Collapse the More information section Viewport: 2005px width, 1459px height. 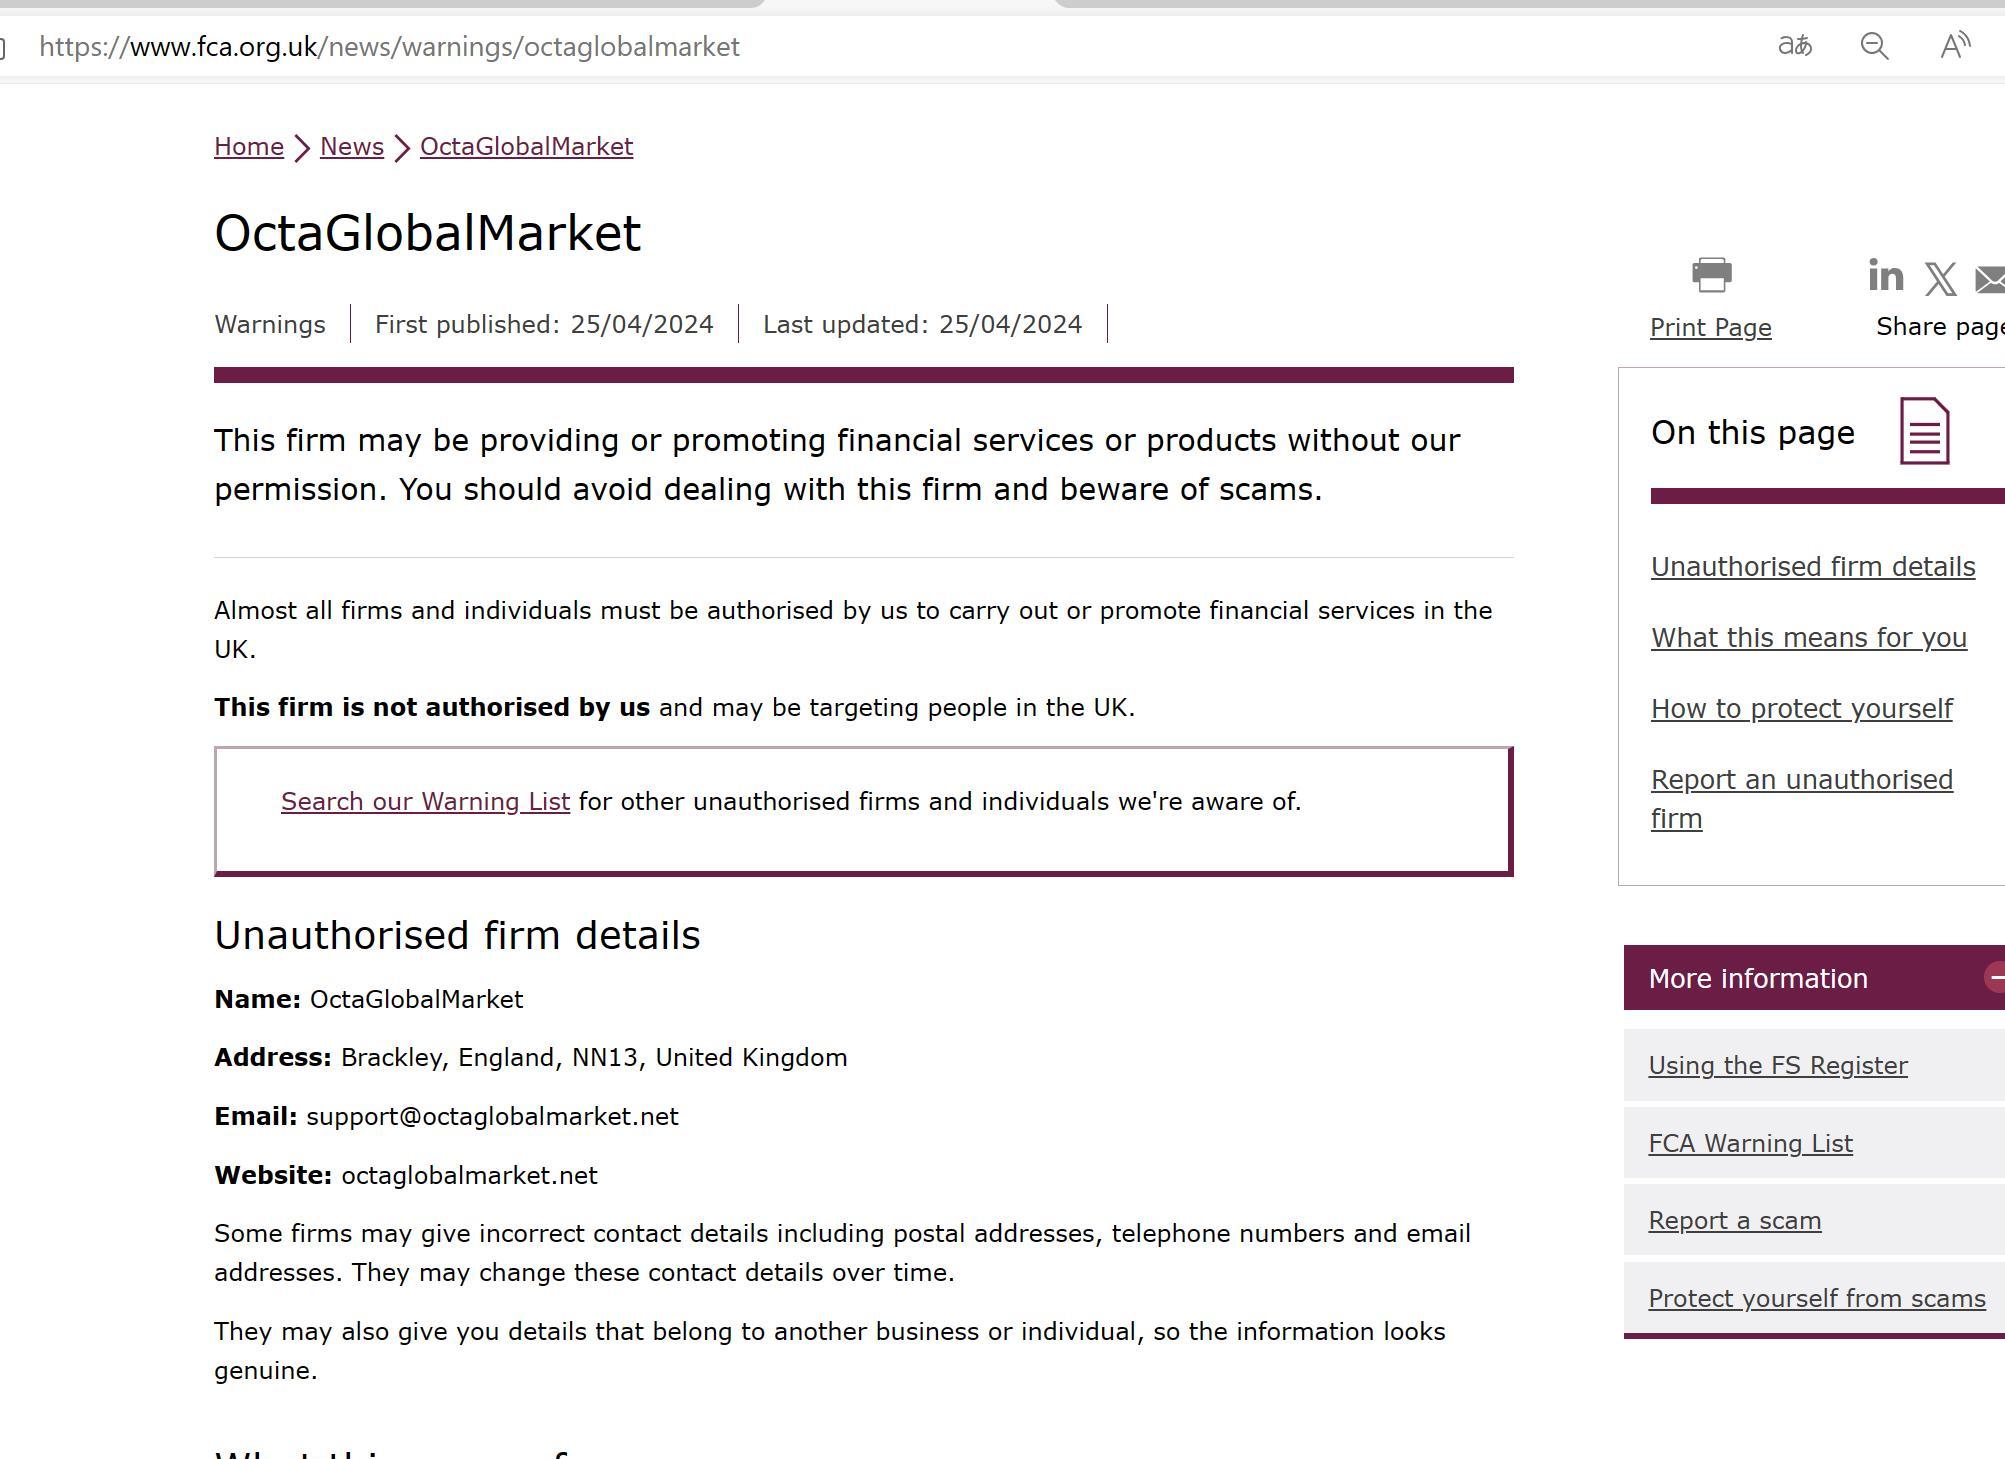pyautogui.click(x=1994, y=977)
